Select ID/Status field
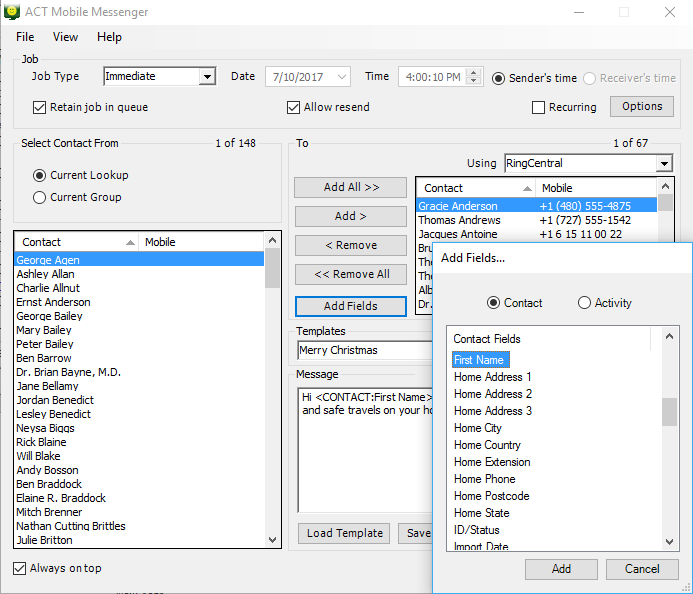The width and height of the screenshot is (693, 594). click(476, 530)
